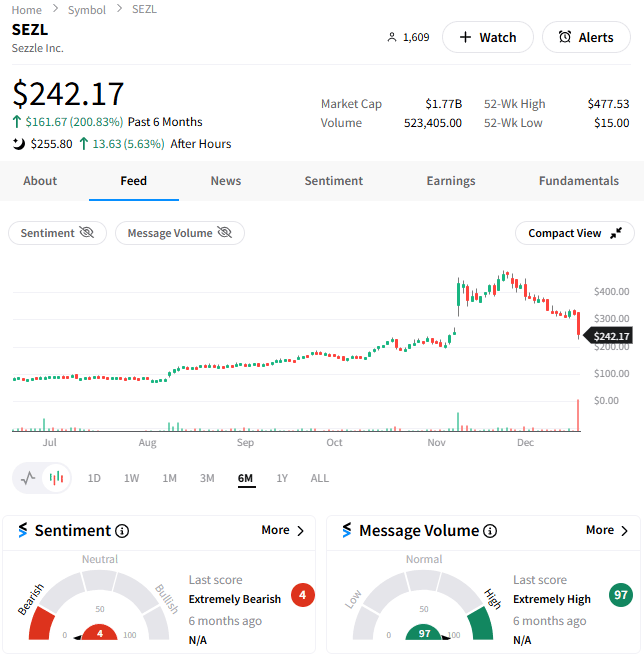Click the Stocktwits logo beside Sentiment heading
The width and height of the screenshot is (644, 656).
pos(23,530)
